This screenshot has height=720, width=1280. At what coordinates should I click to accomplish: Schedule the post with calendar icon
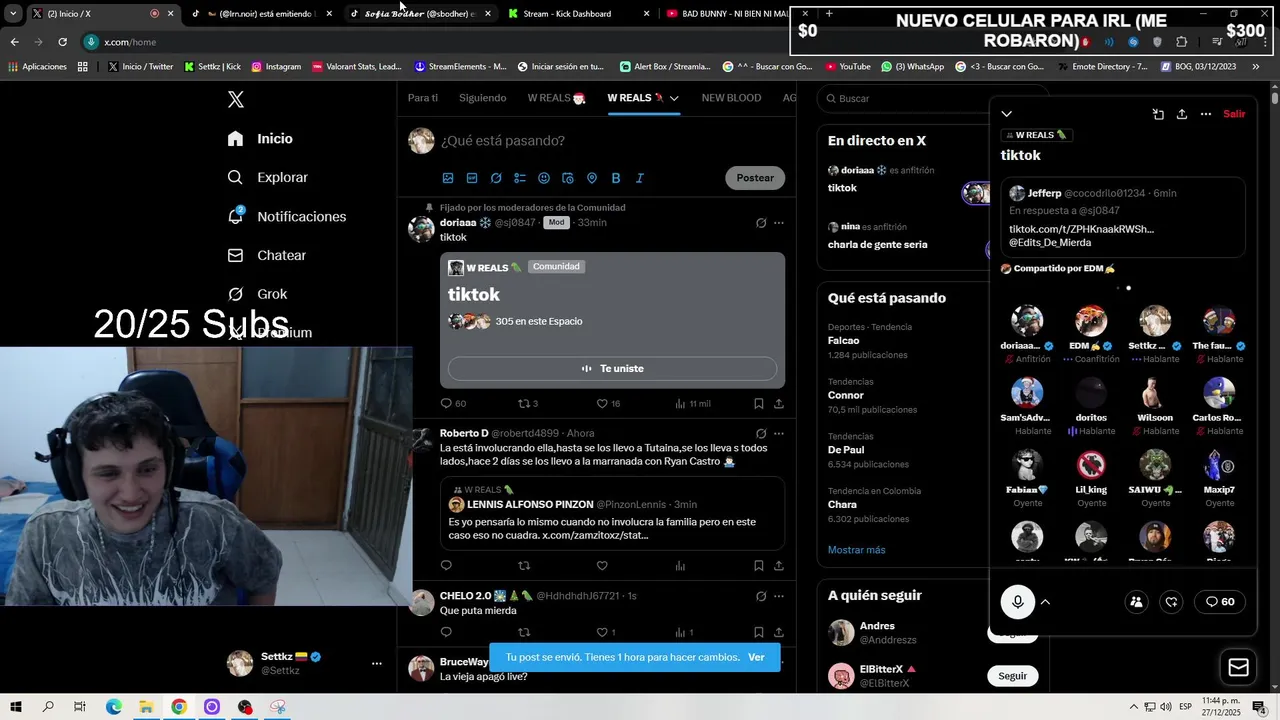[568, 178]
